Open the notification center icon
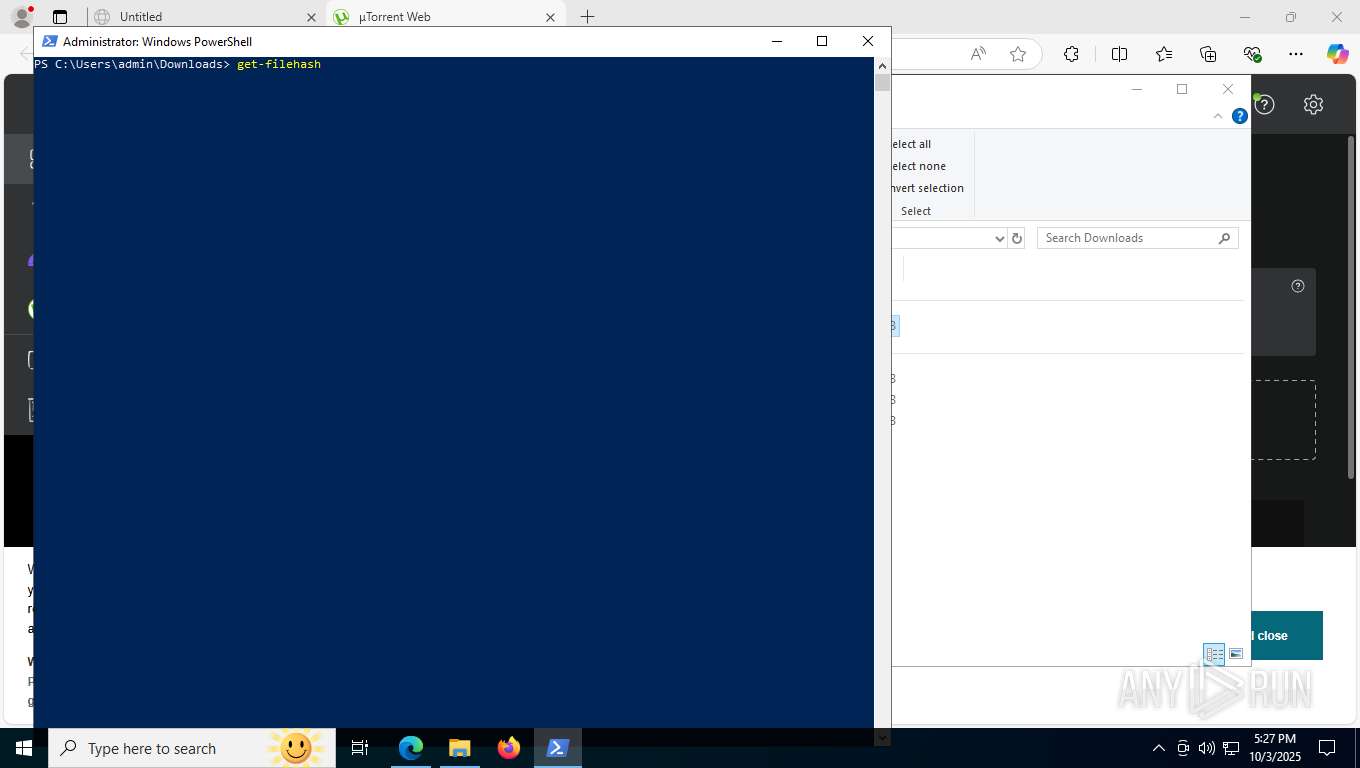 (x=1327, y=748)
